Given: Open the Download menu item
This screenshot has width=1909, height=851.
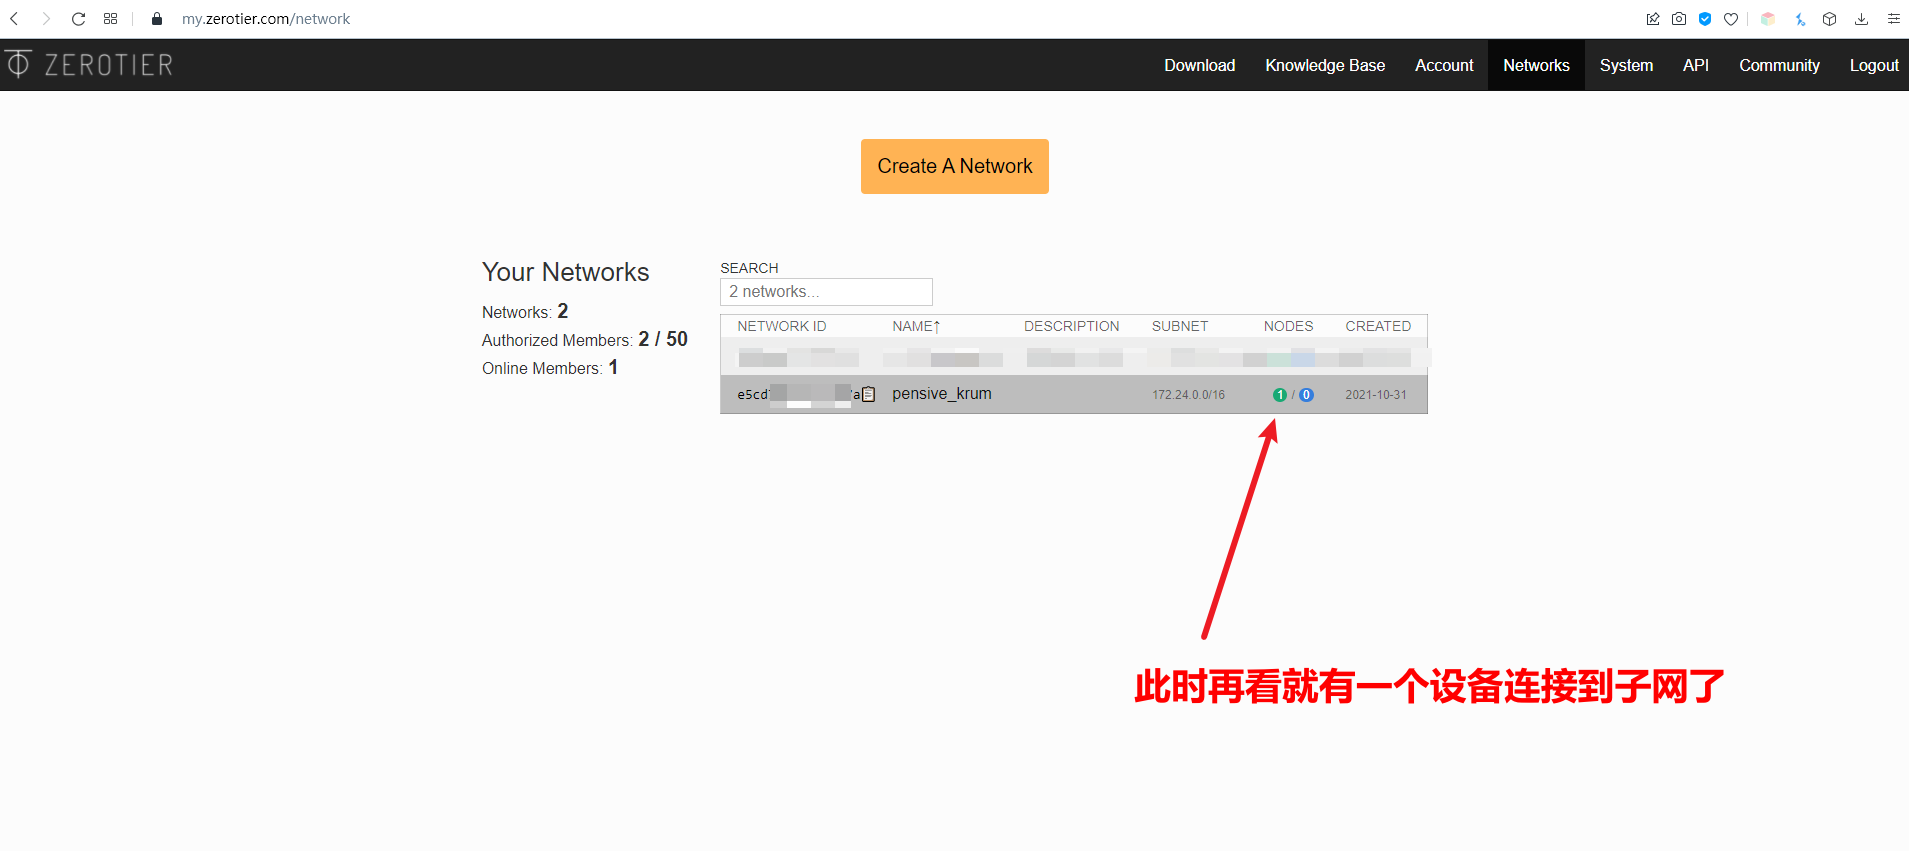Looking at the screenshot, I should pyautogui.click(x=1200, y=65).
